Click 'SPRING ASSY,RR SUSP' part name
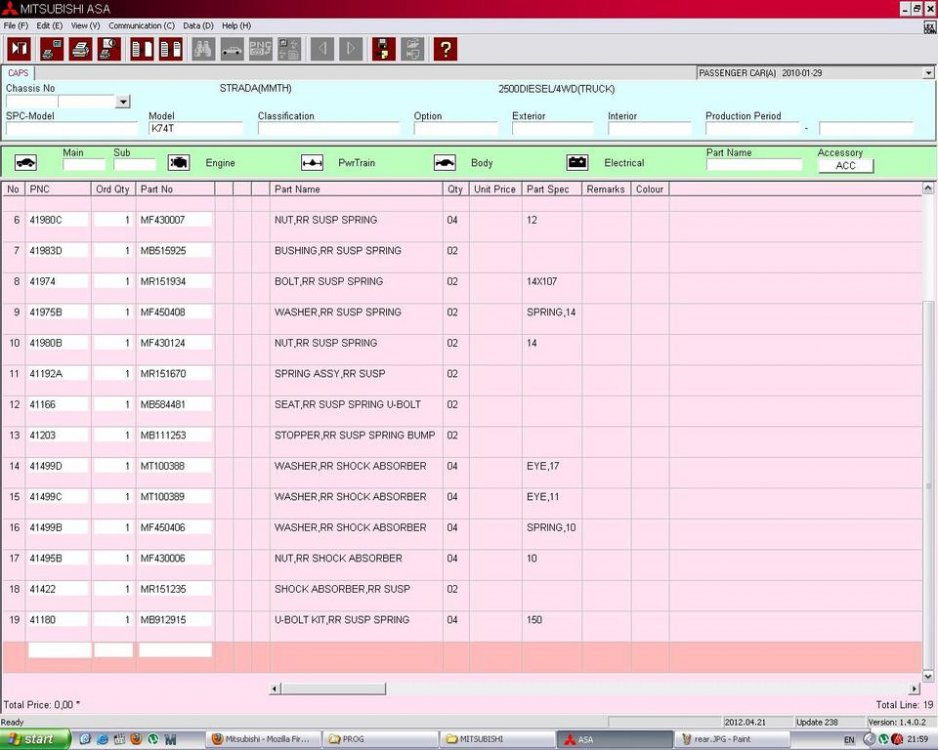 (330, 374)
